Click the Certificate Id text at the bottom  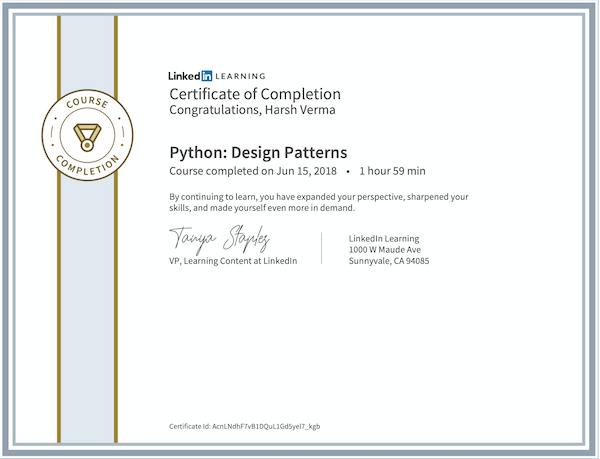tap(245, 426)
